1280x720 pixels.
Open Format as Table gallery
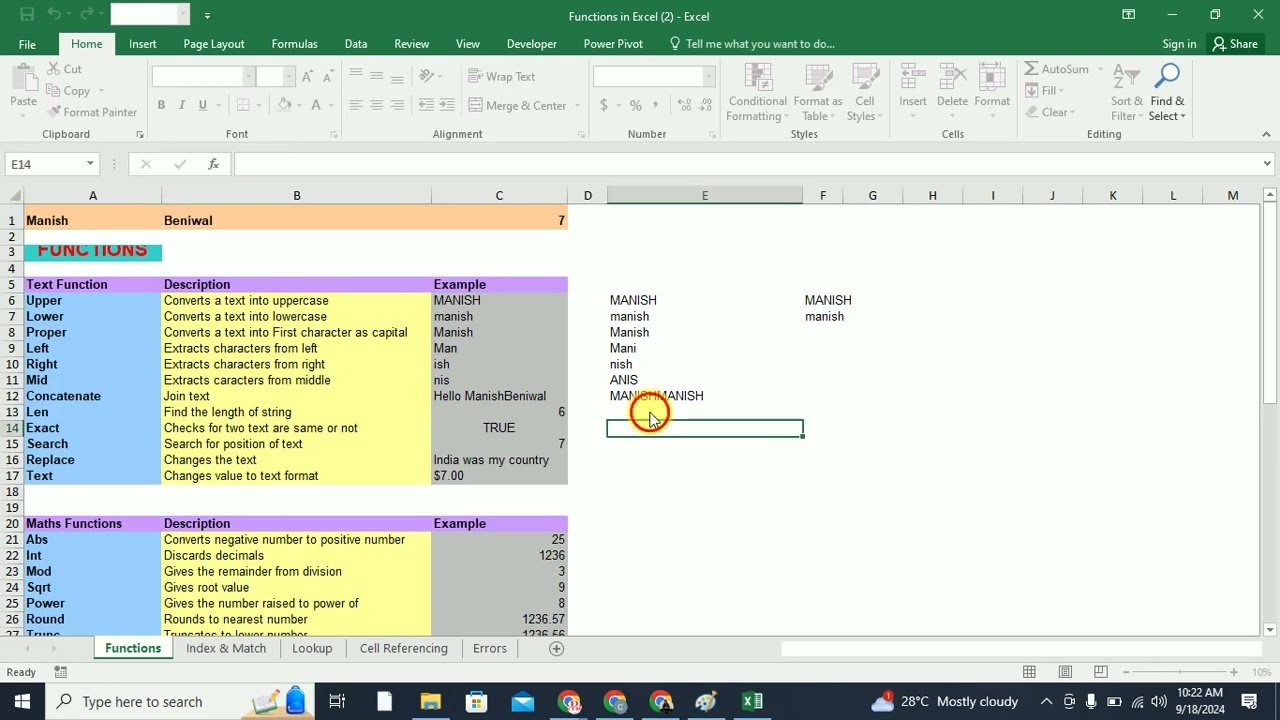click(x=818, y=92)
